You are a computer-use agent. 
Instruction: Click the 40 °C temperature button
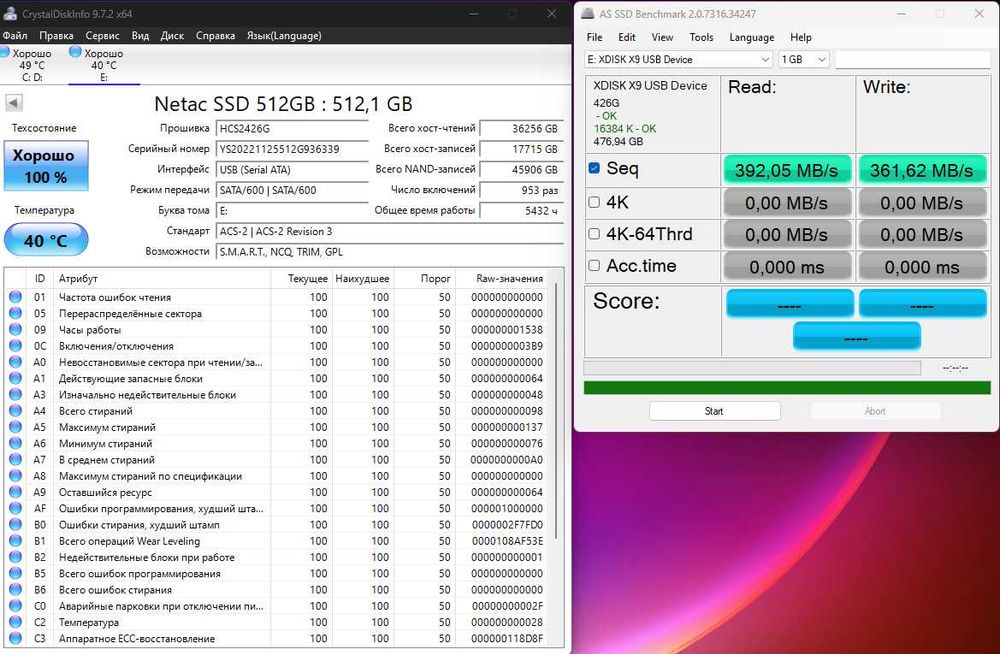click(x=46, y=241)
